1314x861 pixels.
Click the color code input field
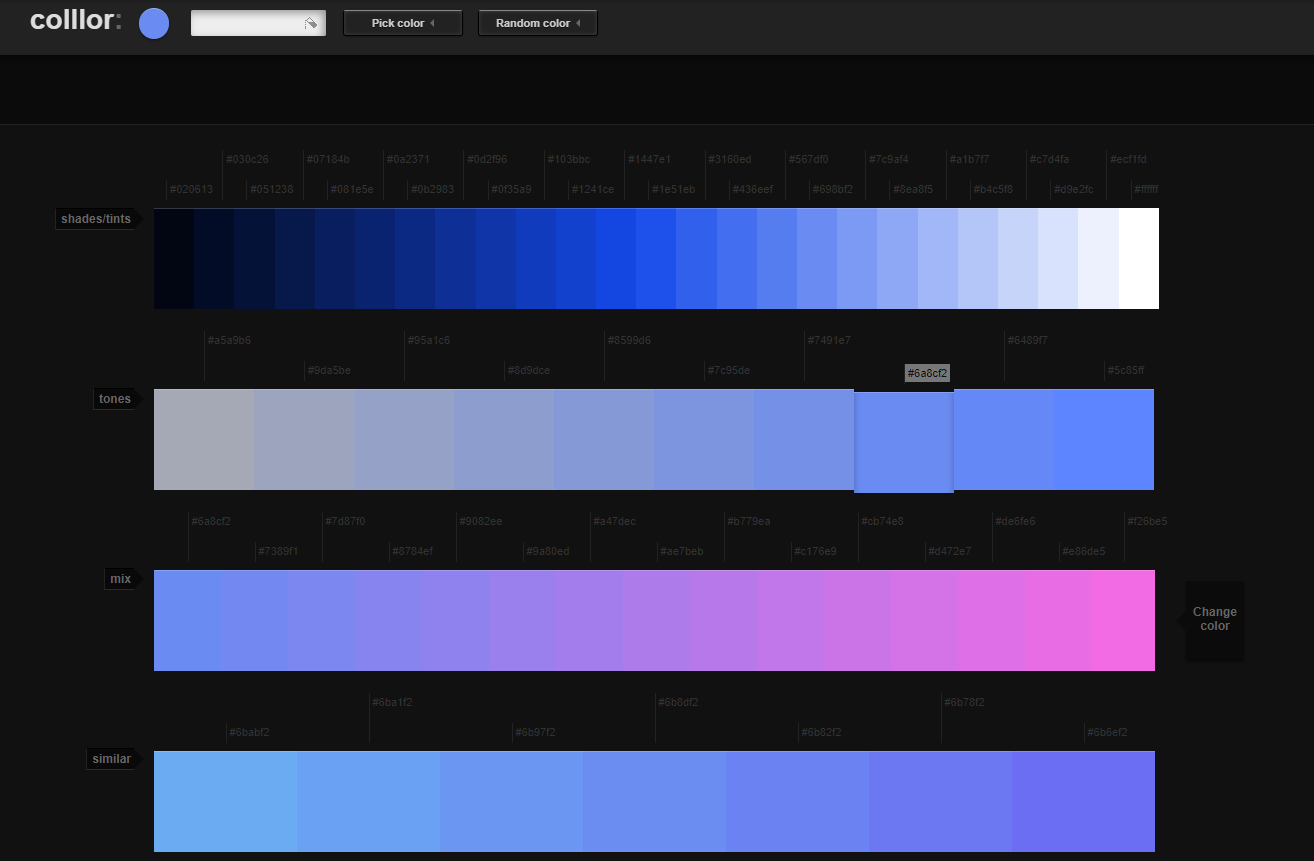tap(246, 23)
